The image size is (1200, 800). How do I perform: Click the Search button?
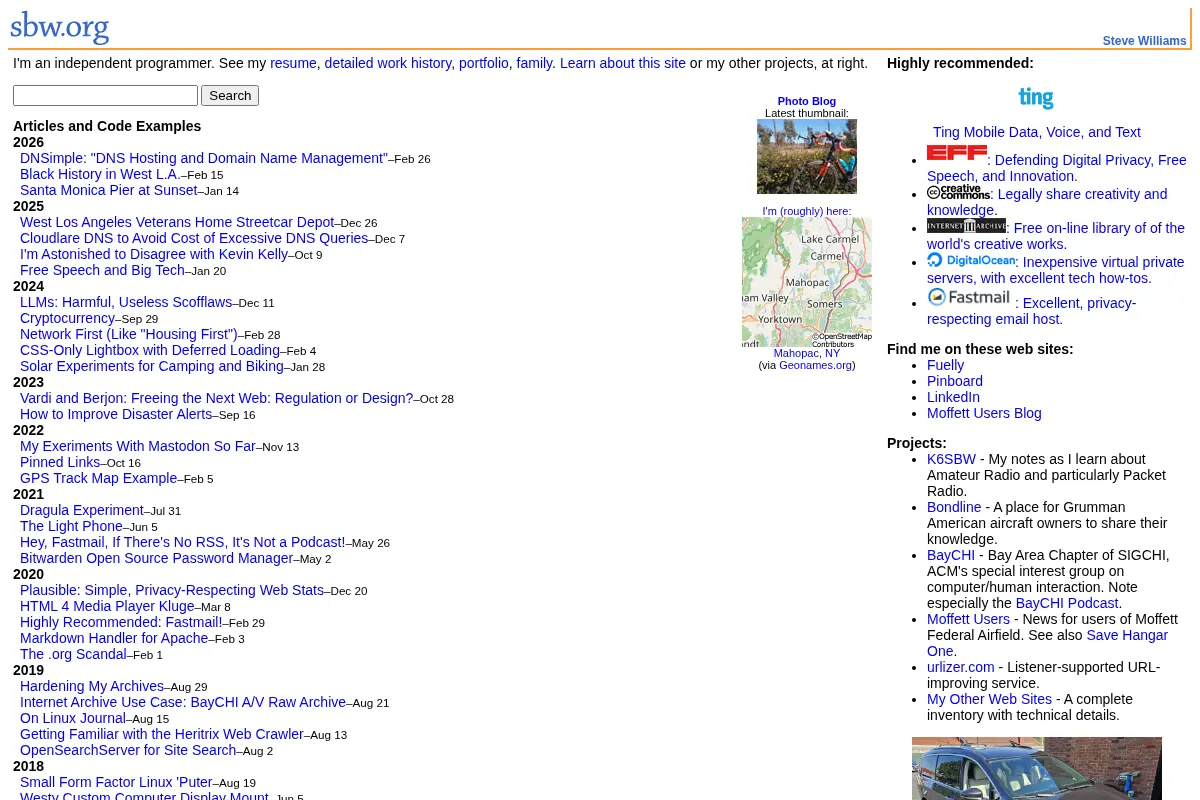(x=230, y=95)
